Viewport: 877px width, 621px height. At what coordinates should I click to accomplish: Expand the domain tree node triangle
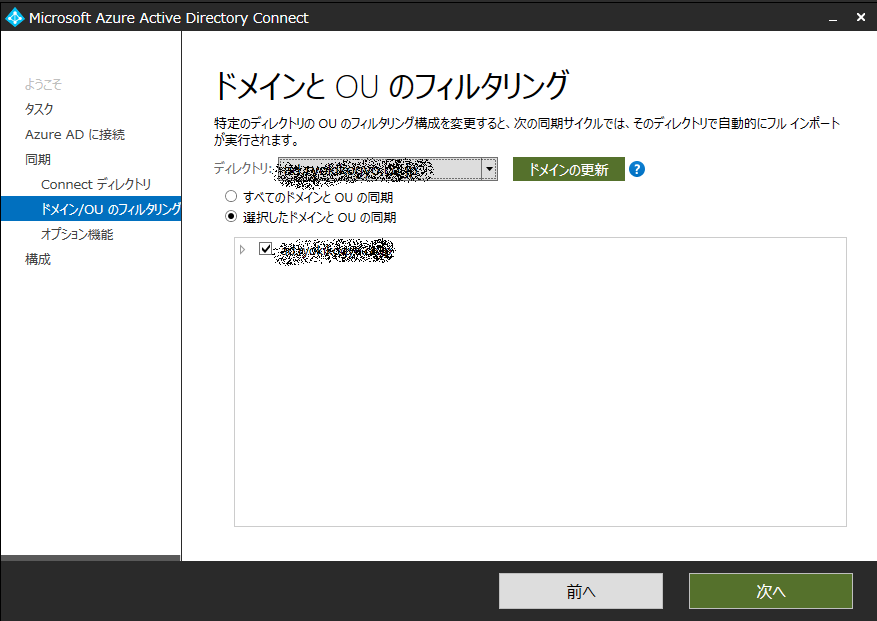click(242, 250)
